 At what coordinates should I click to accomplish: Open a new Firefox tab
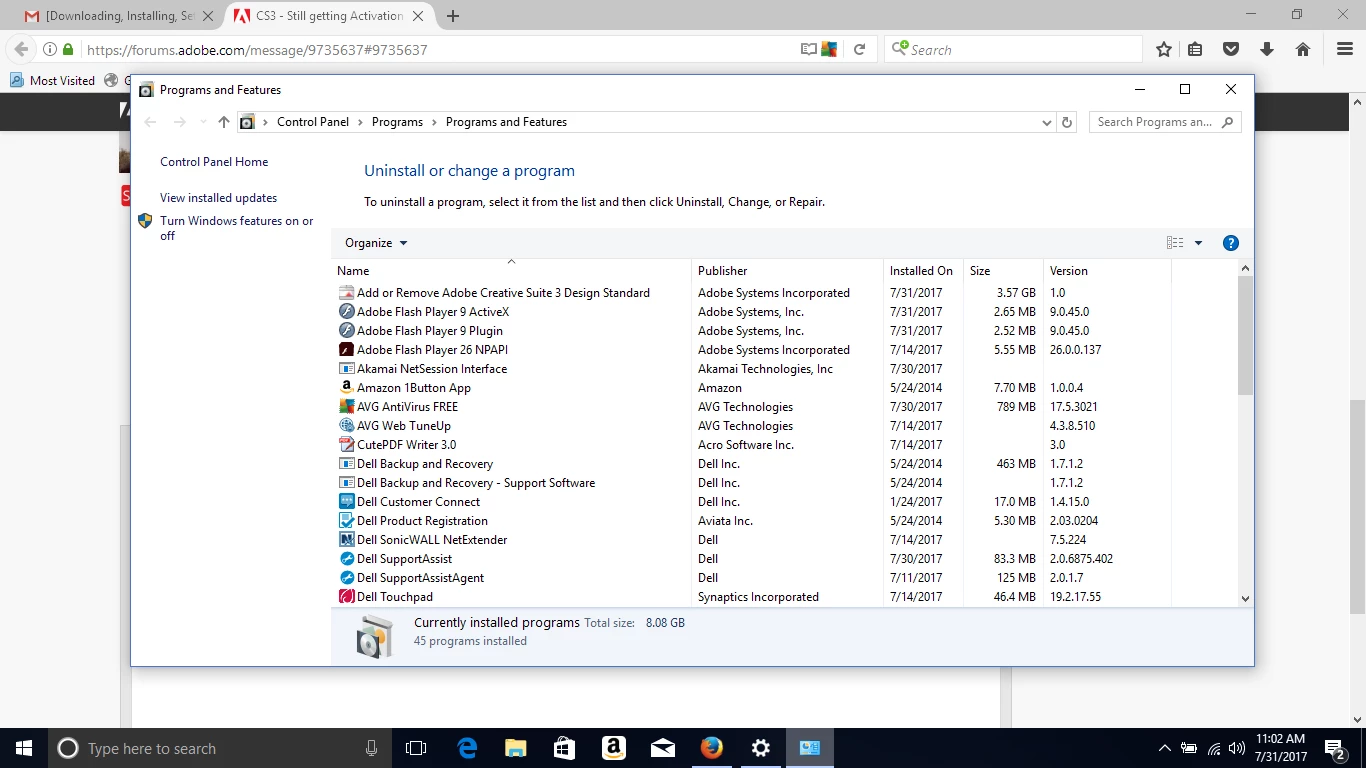coord(453,16)
